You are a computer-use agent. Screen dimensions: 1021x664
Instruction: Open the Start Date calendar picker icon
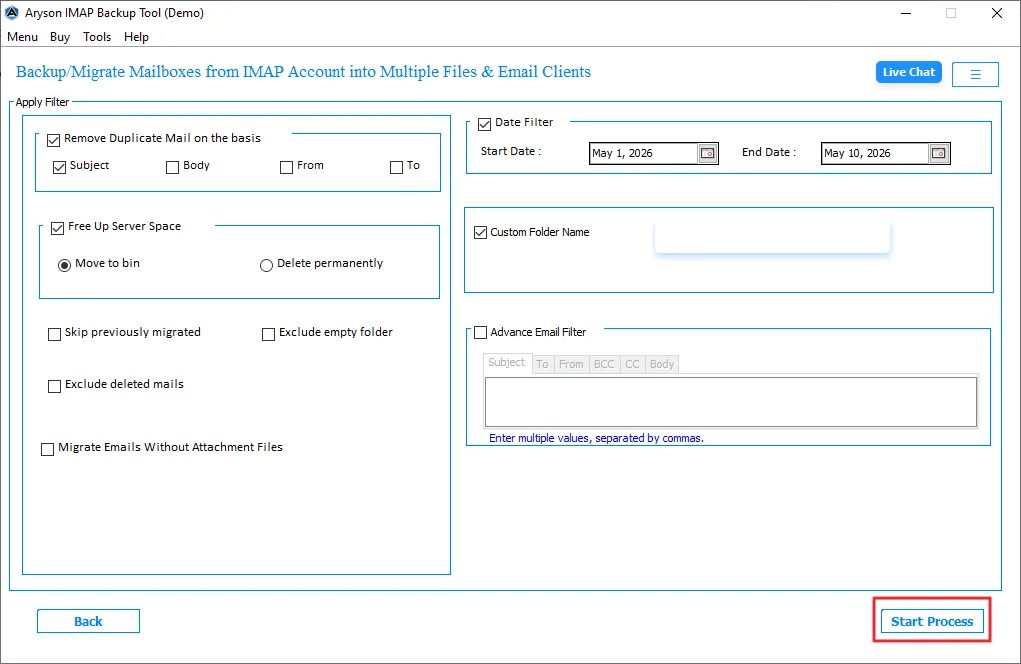[707, 153]
